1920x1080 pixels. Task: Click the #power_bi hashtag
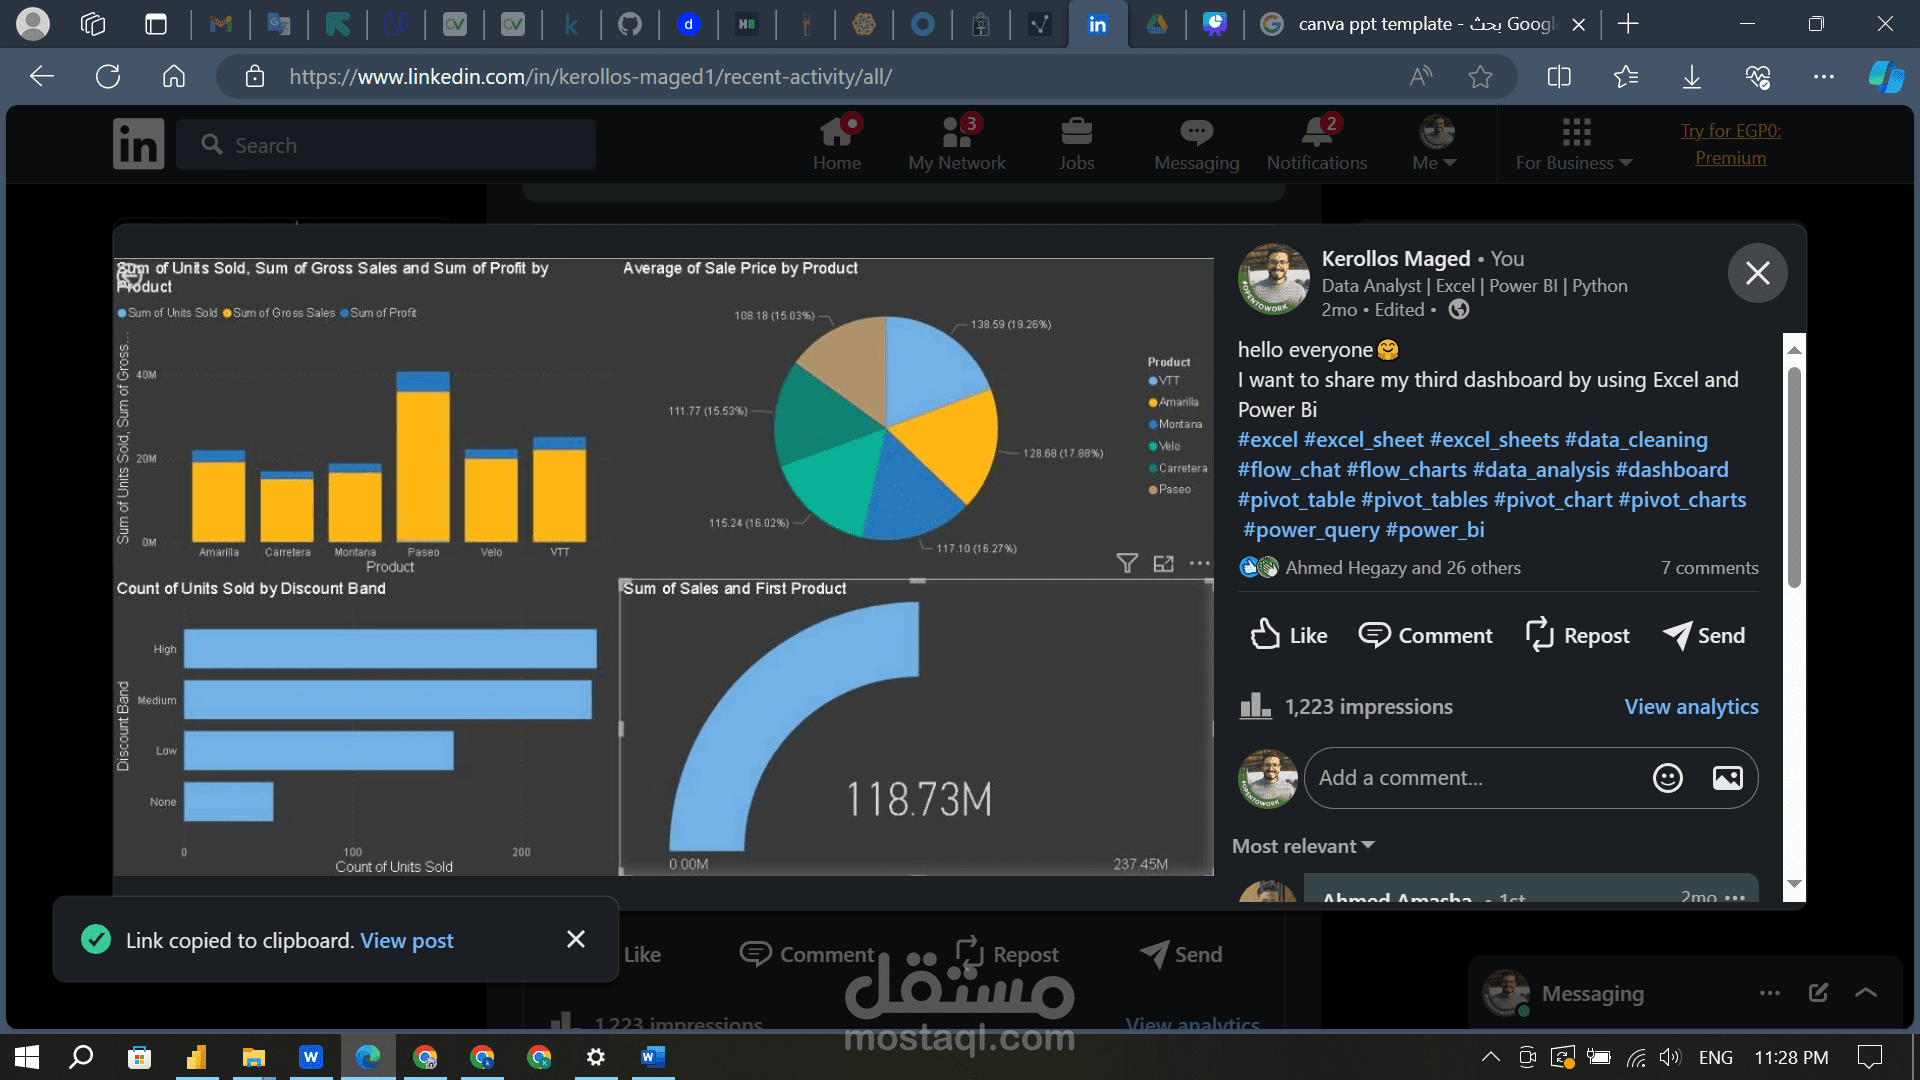click(1434, 530)
